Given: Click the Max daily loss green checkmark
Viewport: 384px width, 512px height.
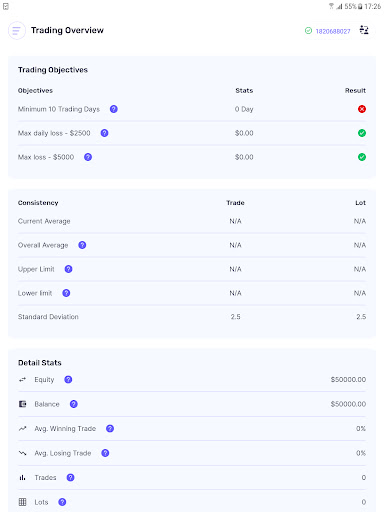Looking at the screenshot, I should coord(362,133).
